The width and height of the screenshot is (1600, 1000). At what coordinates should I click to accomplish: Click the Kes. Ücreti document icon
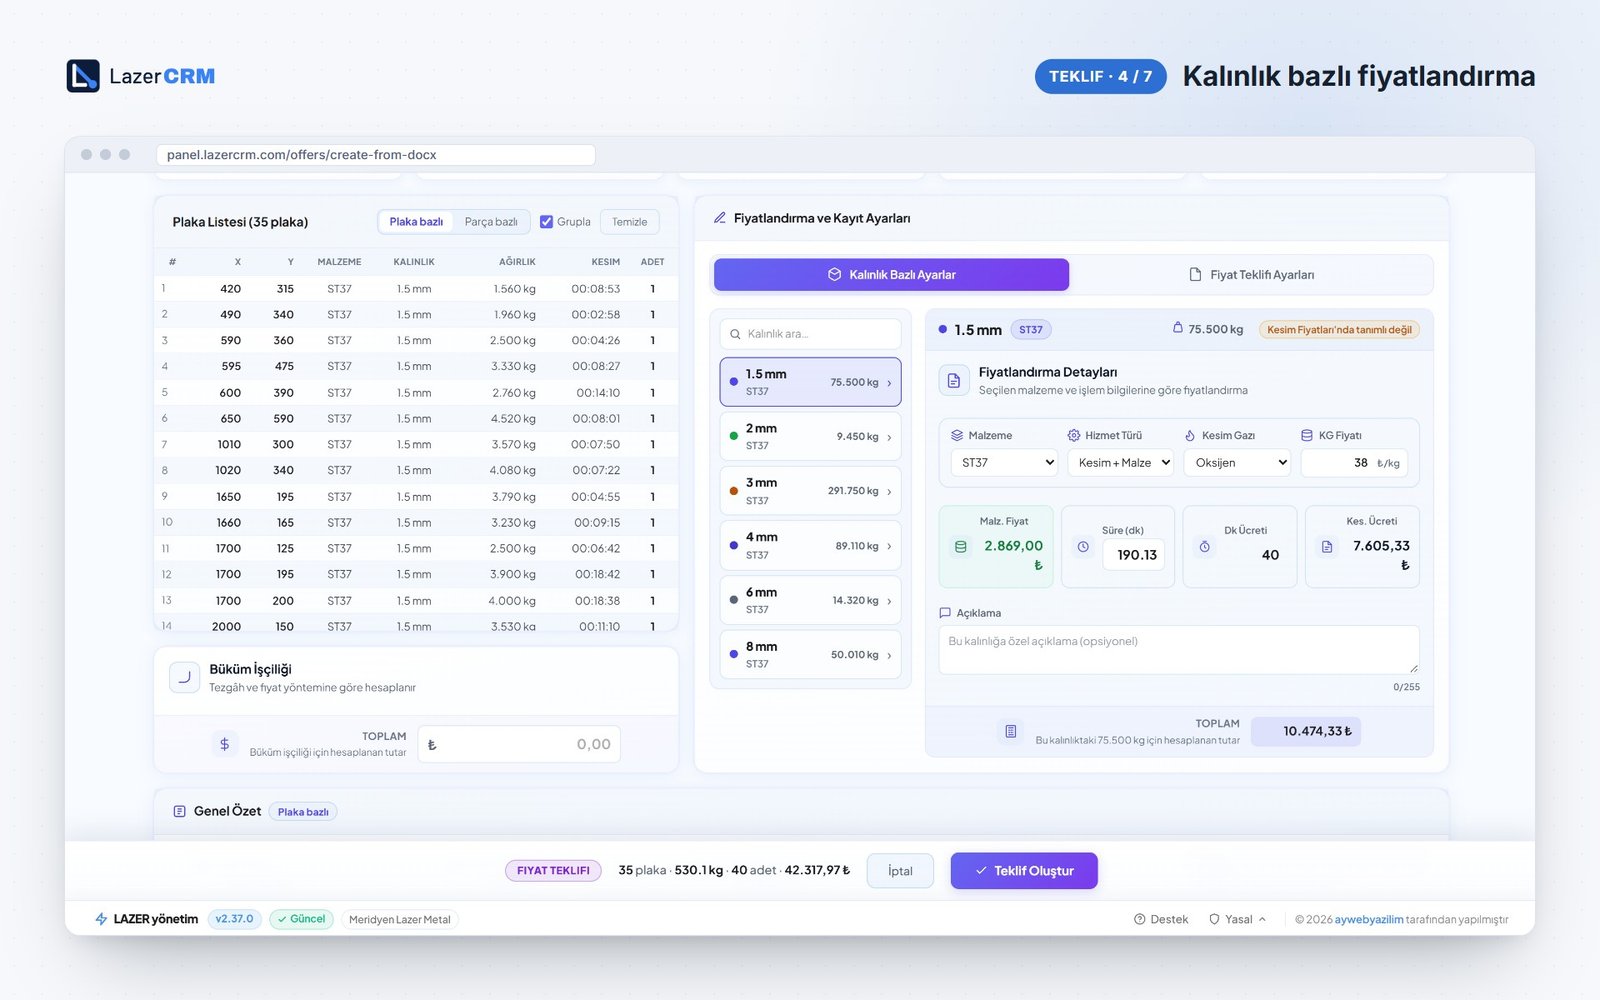coord(1327,547)
